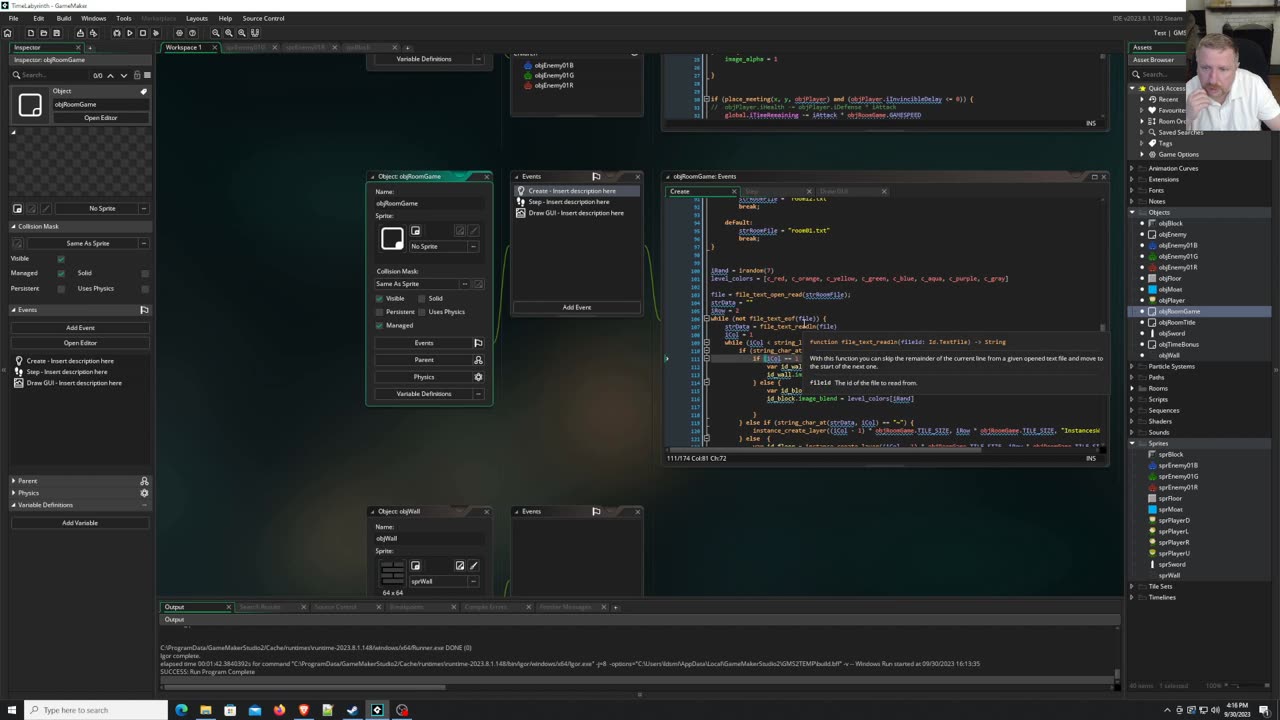Toggle Uses Physics checkbox in Inspector
The height and width of the screenshot is (720, 1280).
(x=145, y=288)
